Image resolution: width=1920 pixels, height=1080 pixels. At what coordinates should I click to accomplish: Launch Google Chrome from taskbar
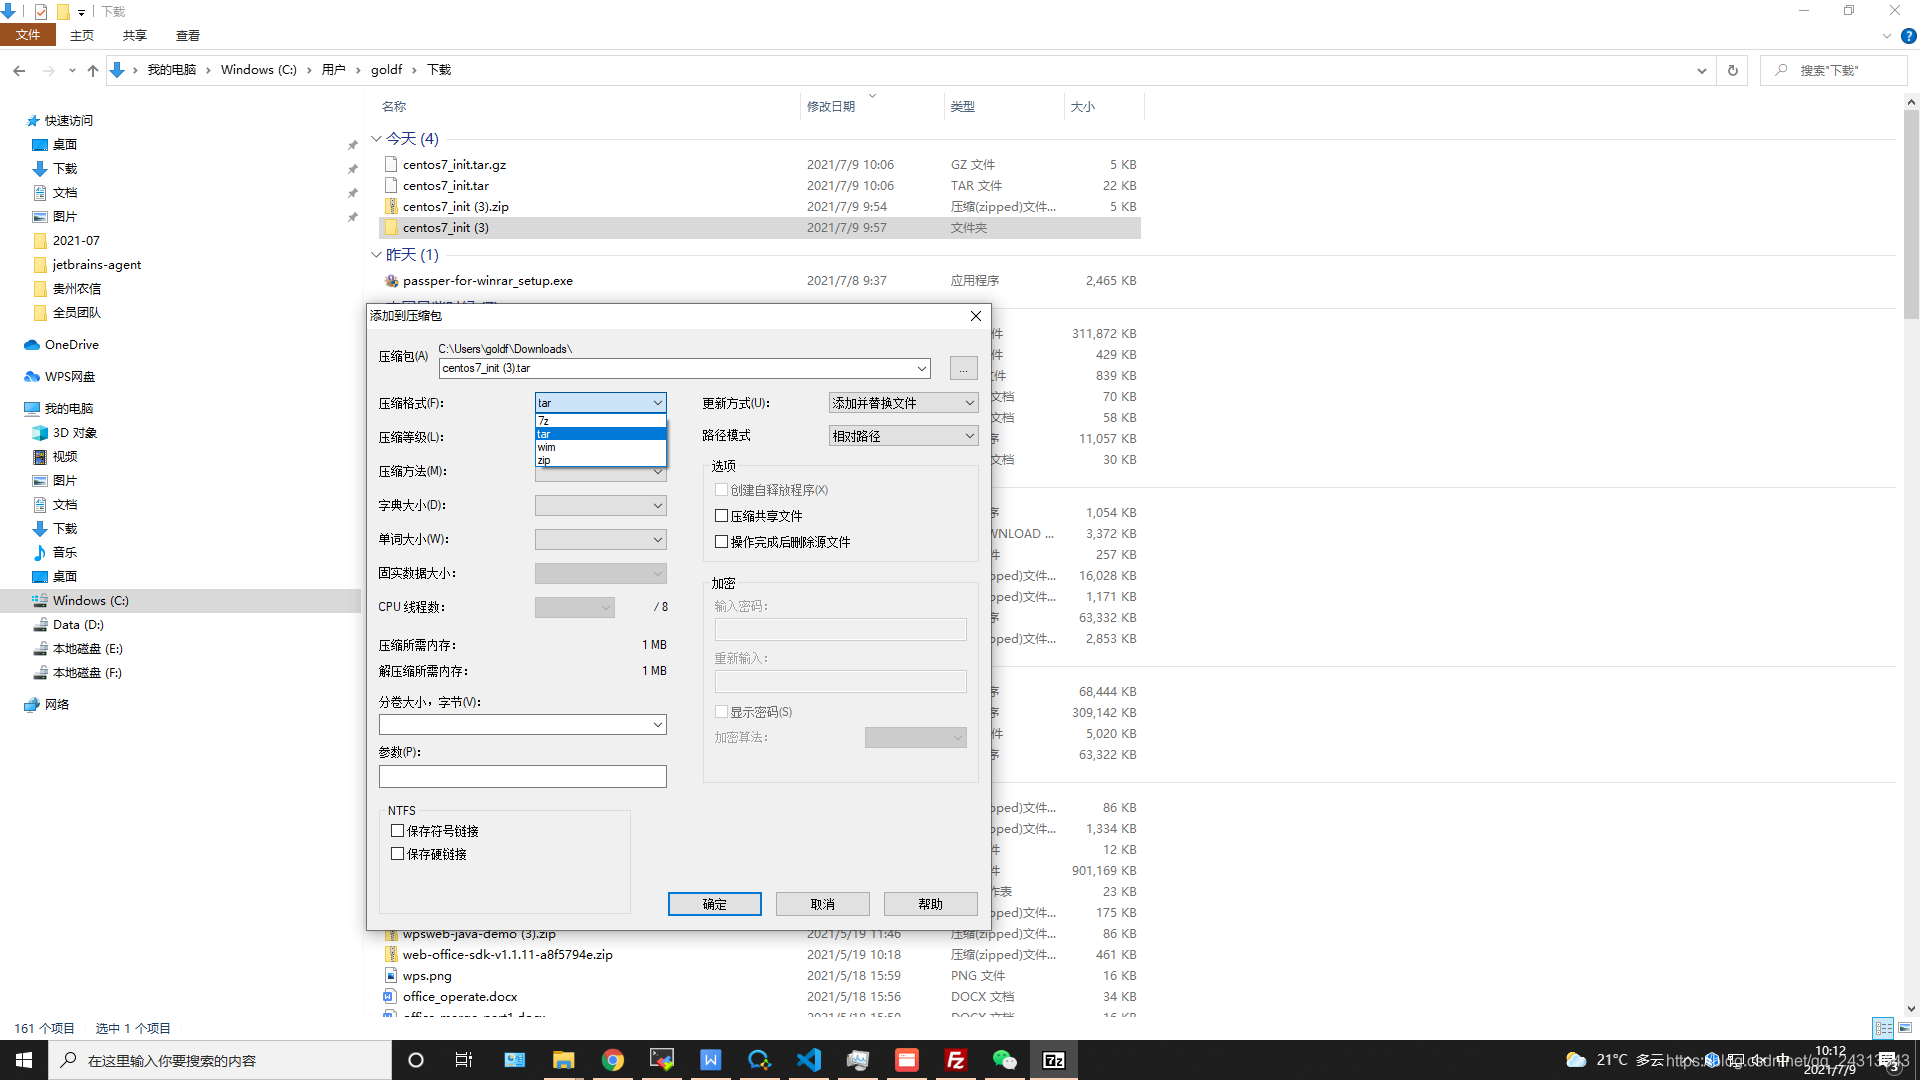(613, 1060)
